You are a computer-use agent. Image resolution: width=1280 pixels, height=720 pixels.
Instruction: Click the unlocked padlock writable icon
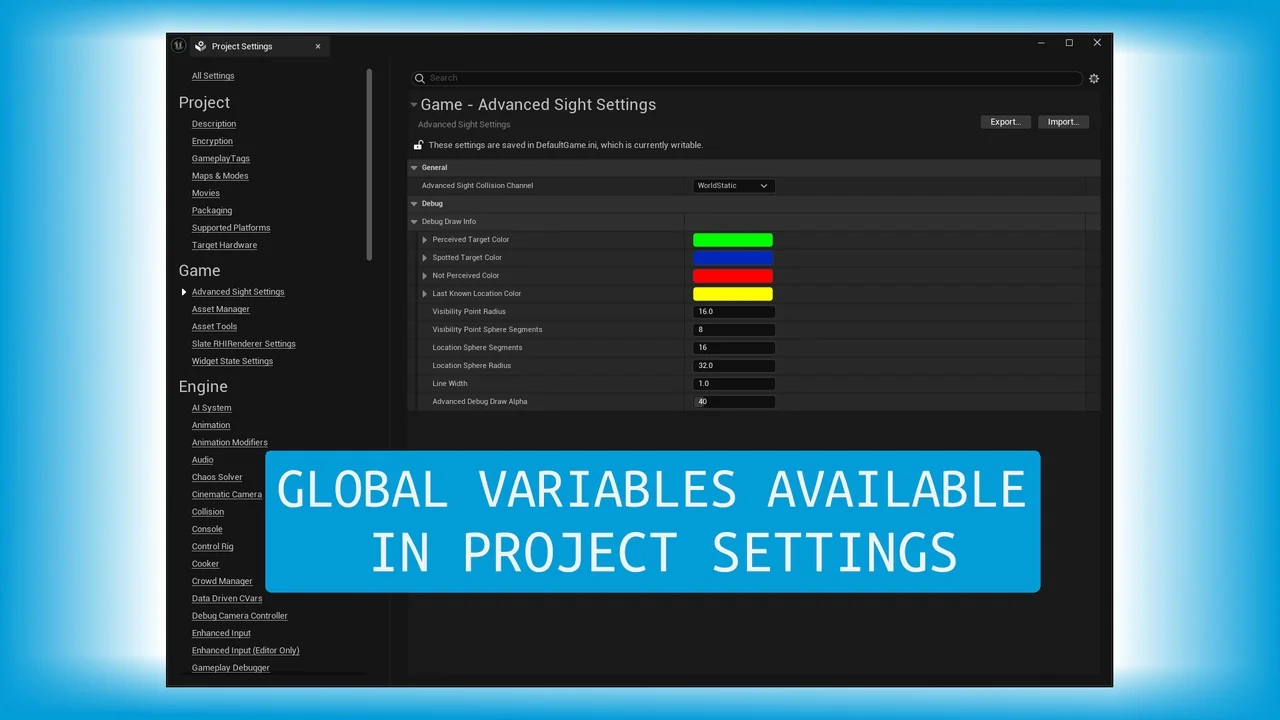click(x=418, y=145)
